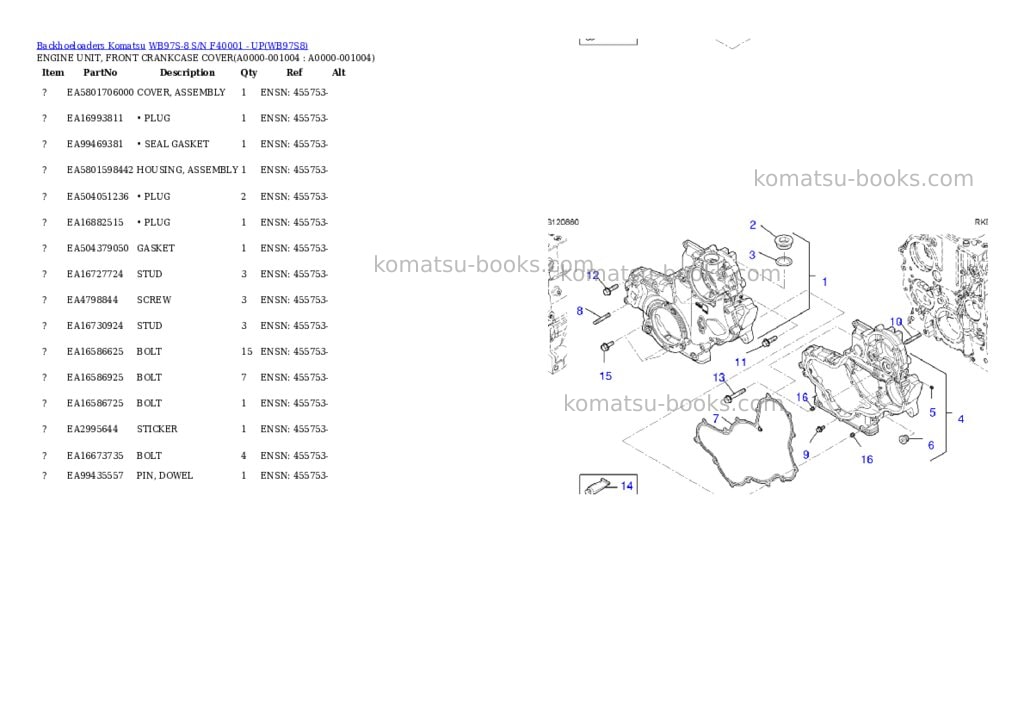Click callout number 13 beside the bolt
The image size is (1024, 725).
(x=719, y=378)
